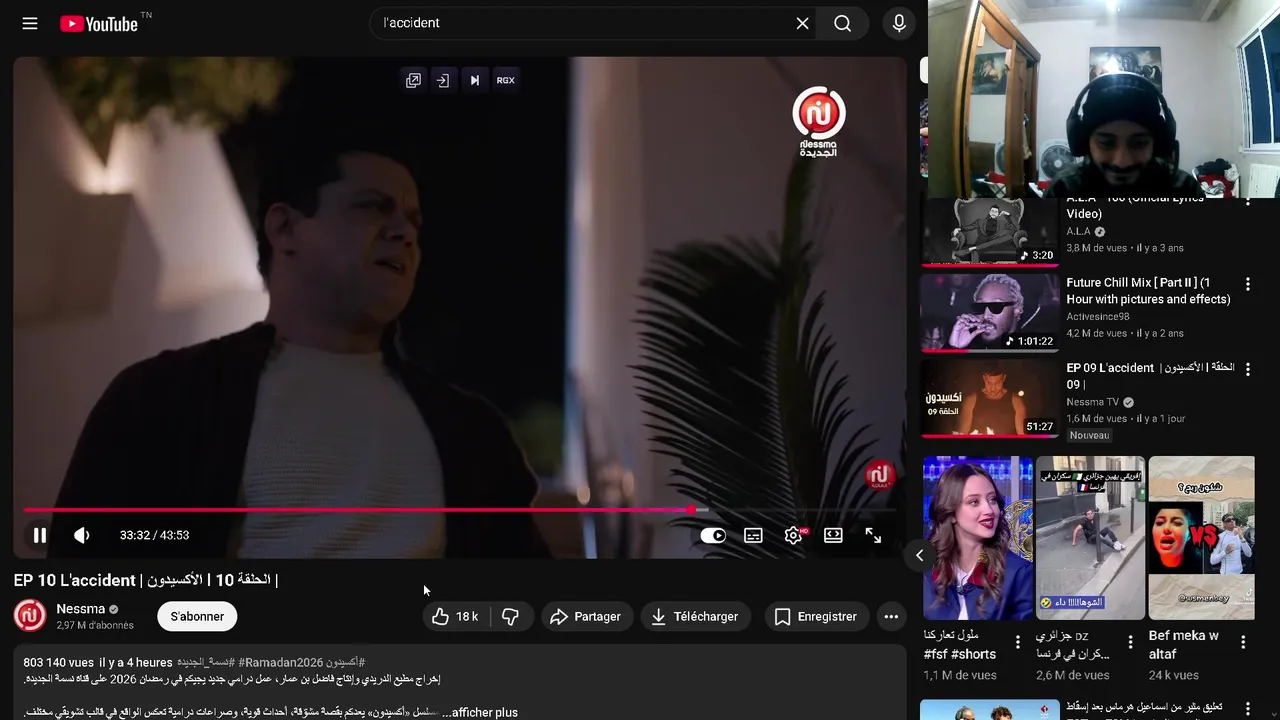Image resolution: width=1280 pixels, height=720 pixels.
Task: Open the pop-out window icon above the video
Action: 413,80
